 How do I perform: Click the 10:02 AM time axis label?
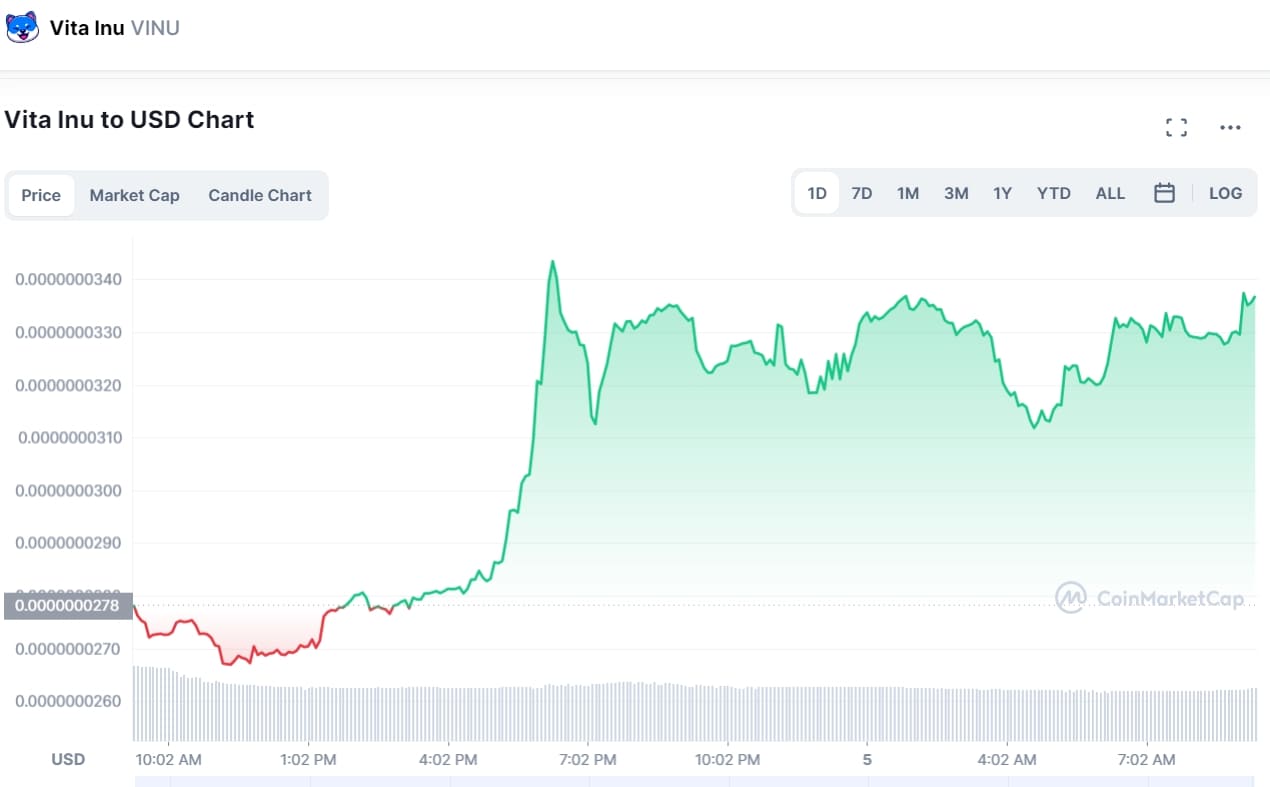tap(168, 760)
